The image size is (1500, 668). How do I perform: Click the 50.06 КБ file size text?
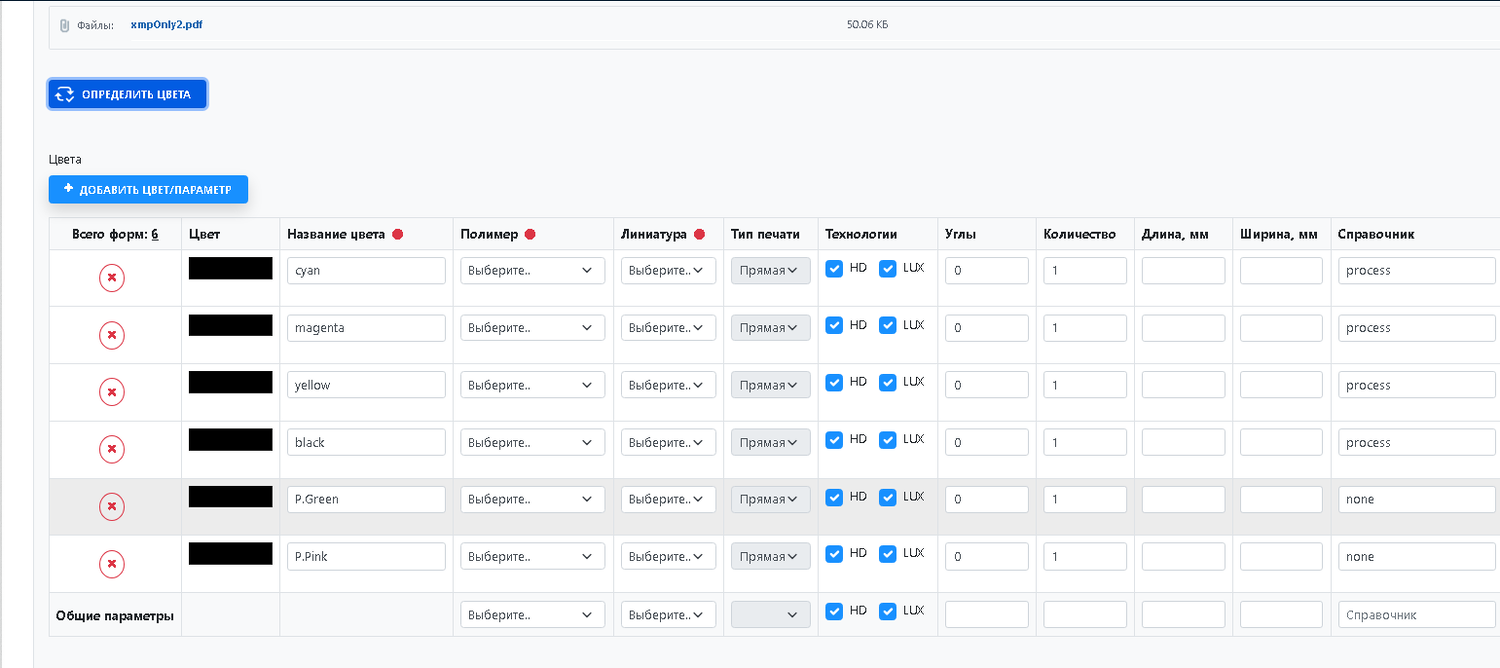click(867, 24)
